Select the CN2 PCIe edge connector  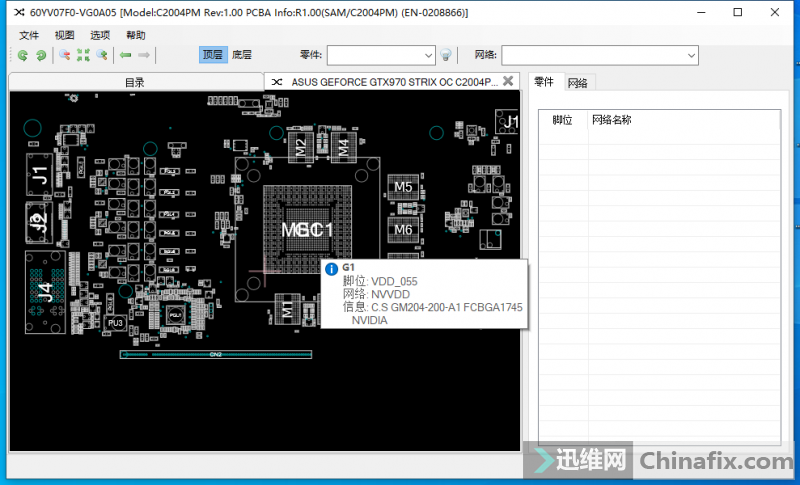[216, 354]
